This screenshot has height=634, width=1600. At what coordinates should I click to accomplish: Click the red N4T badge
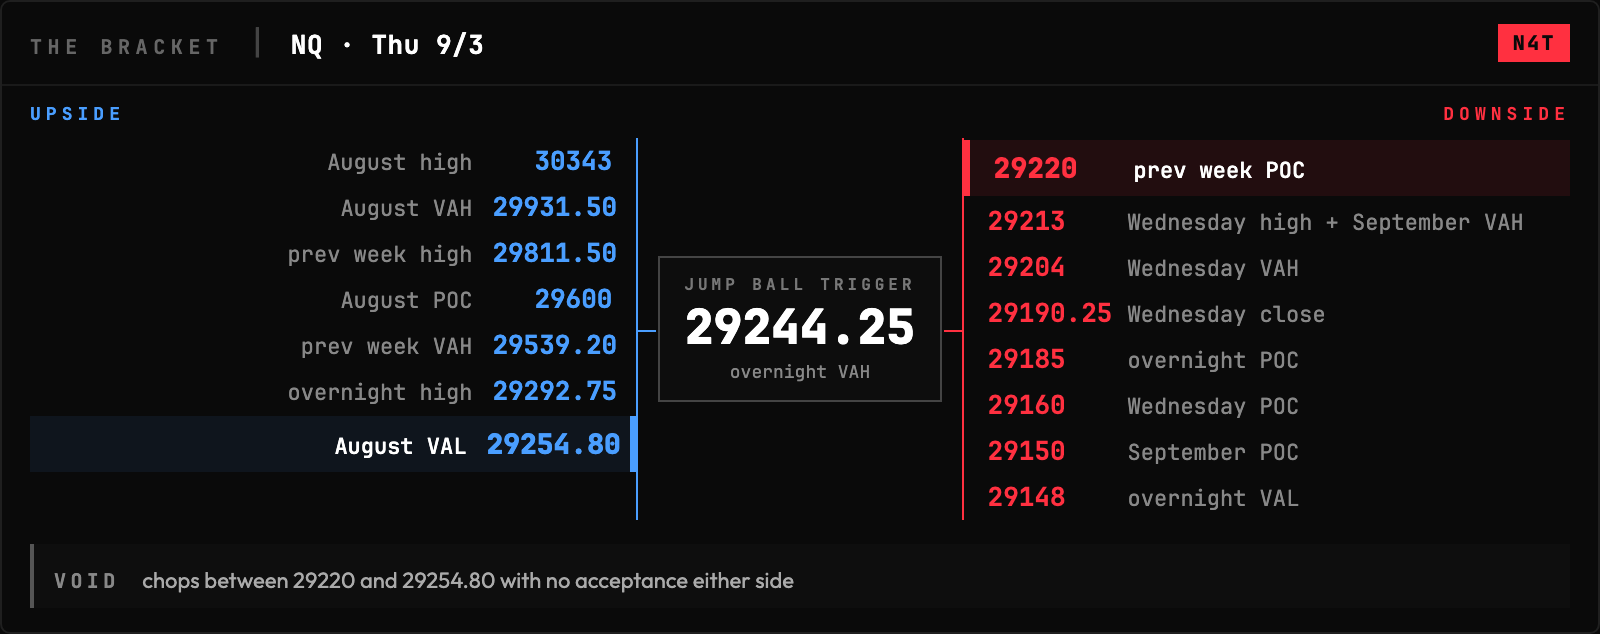[x=1533, y=43]
